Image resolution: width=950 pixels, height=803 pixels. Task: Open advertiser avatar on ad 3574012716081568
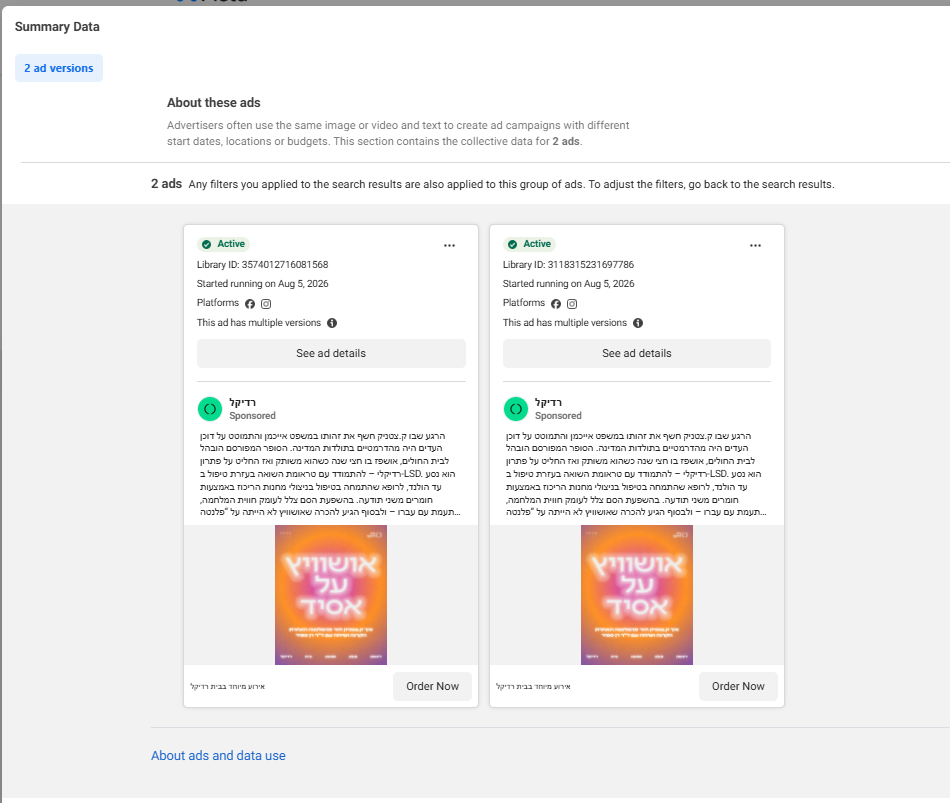[210, 409]
